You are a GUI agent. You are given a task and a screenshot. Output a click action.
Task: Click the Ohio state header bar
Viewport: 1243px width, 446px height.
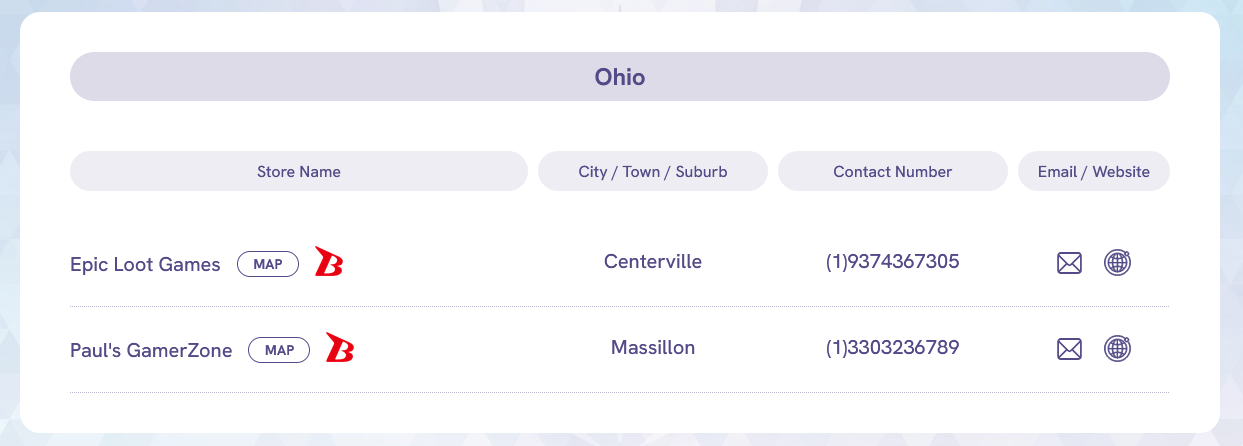[400, 77]
